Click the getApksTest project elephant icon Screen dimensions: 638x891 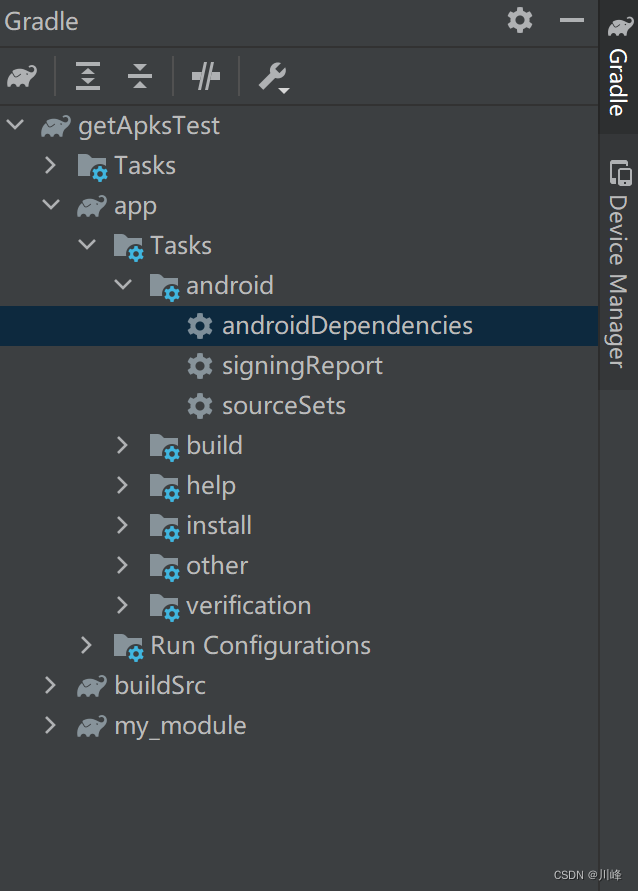(55, 125)
